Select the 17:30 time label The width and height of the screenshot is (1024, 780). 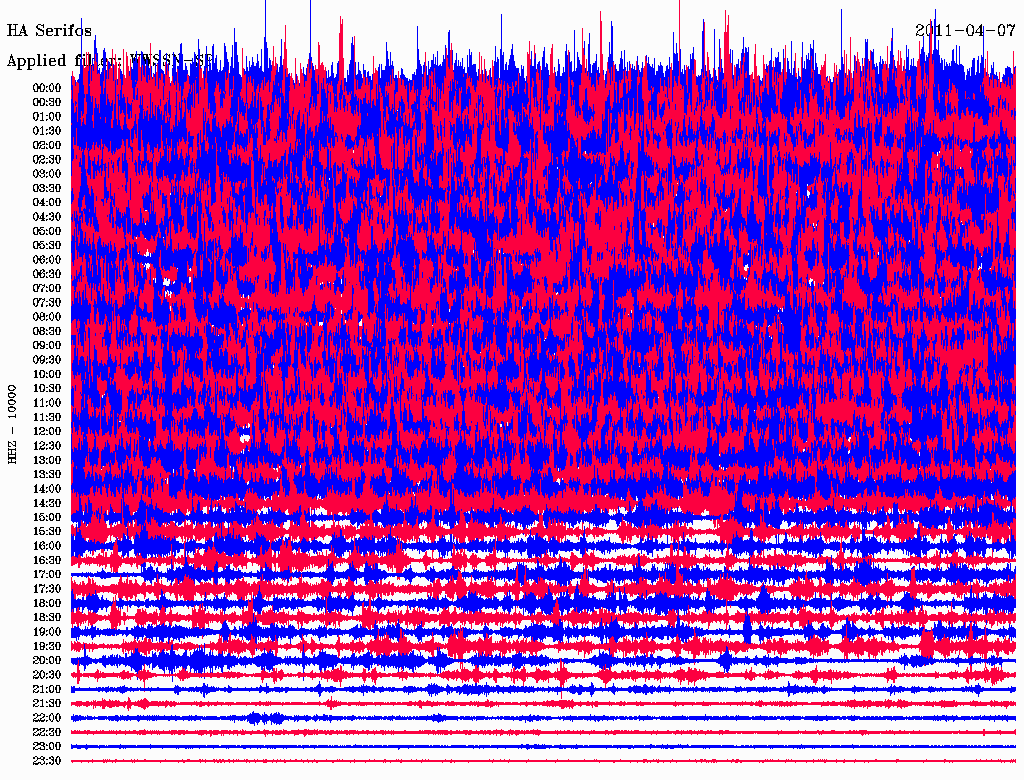point(47,589)
